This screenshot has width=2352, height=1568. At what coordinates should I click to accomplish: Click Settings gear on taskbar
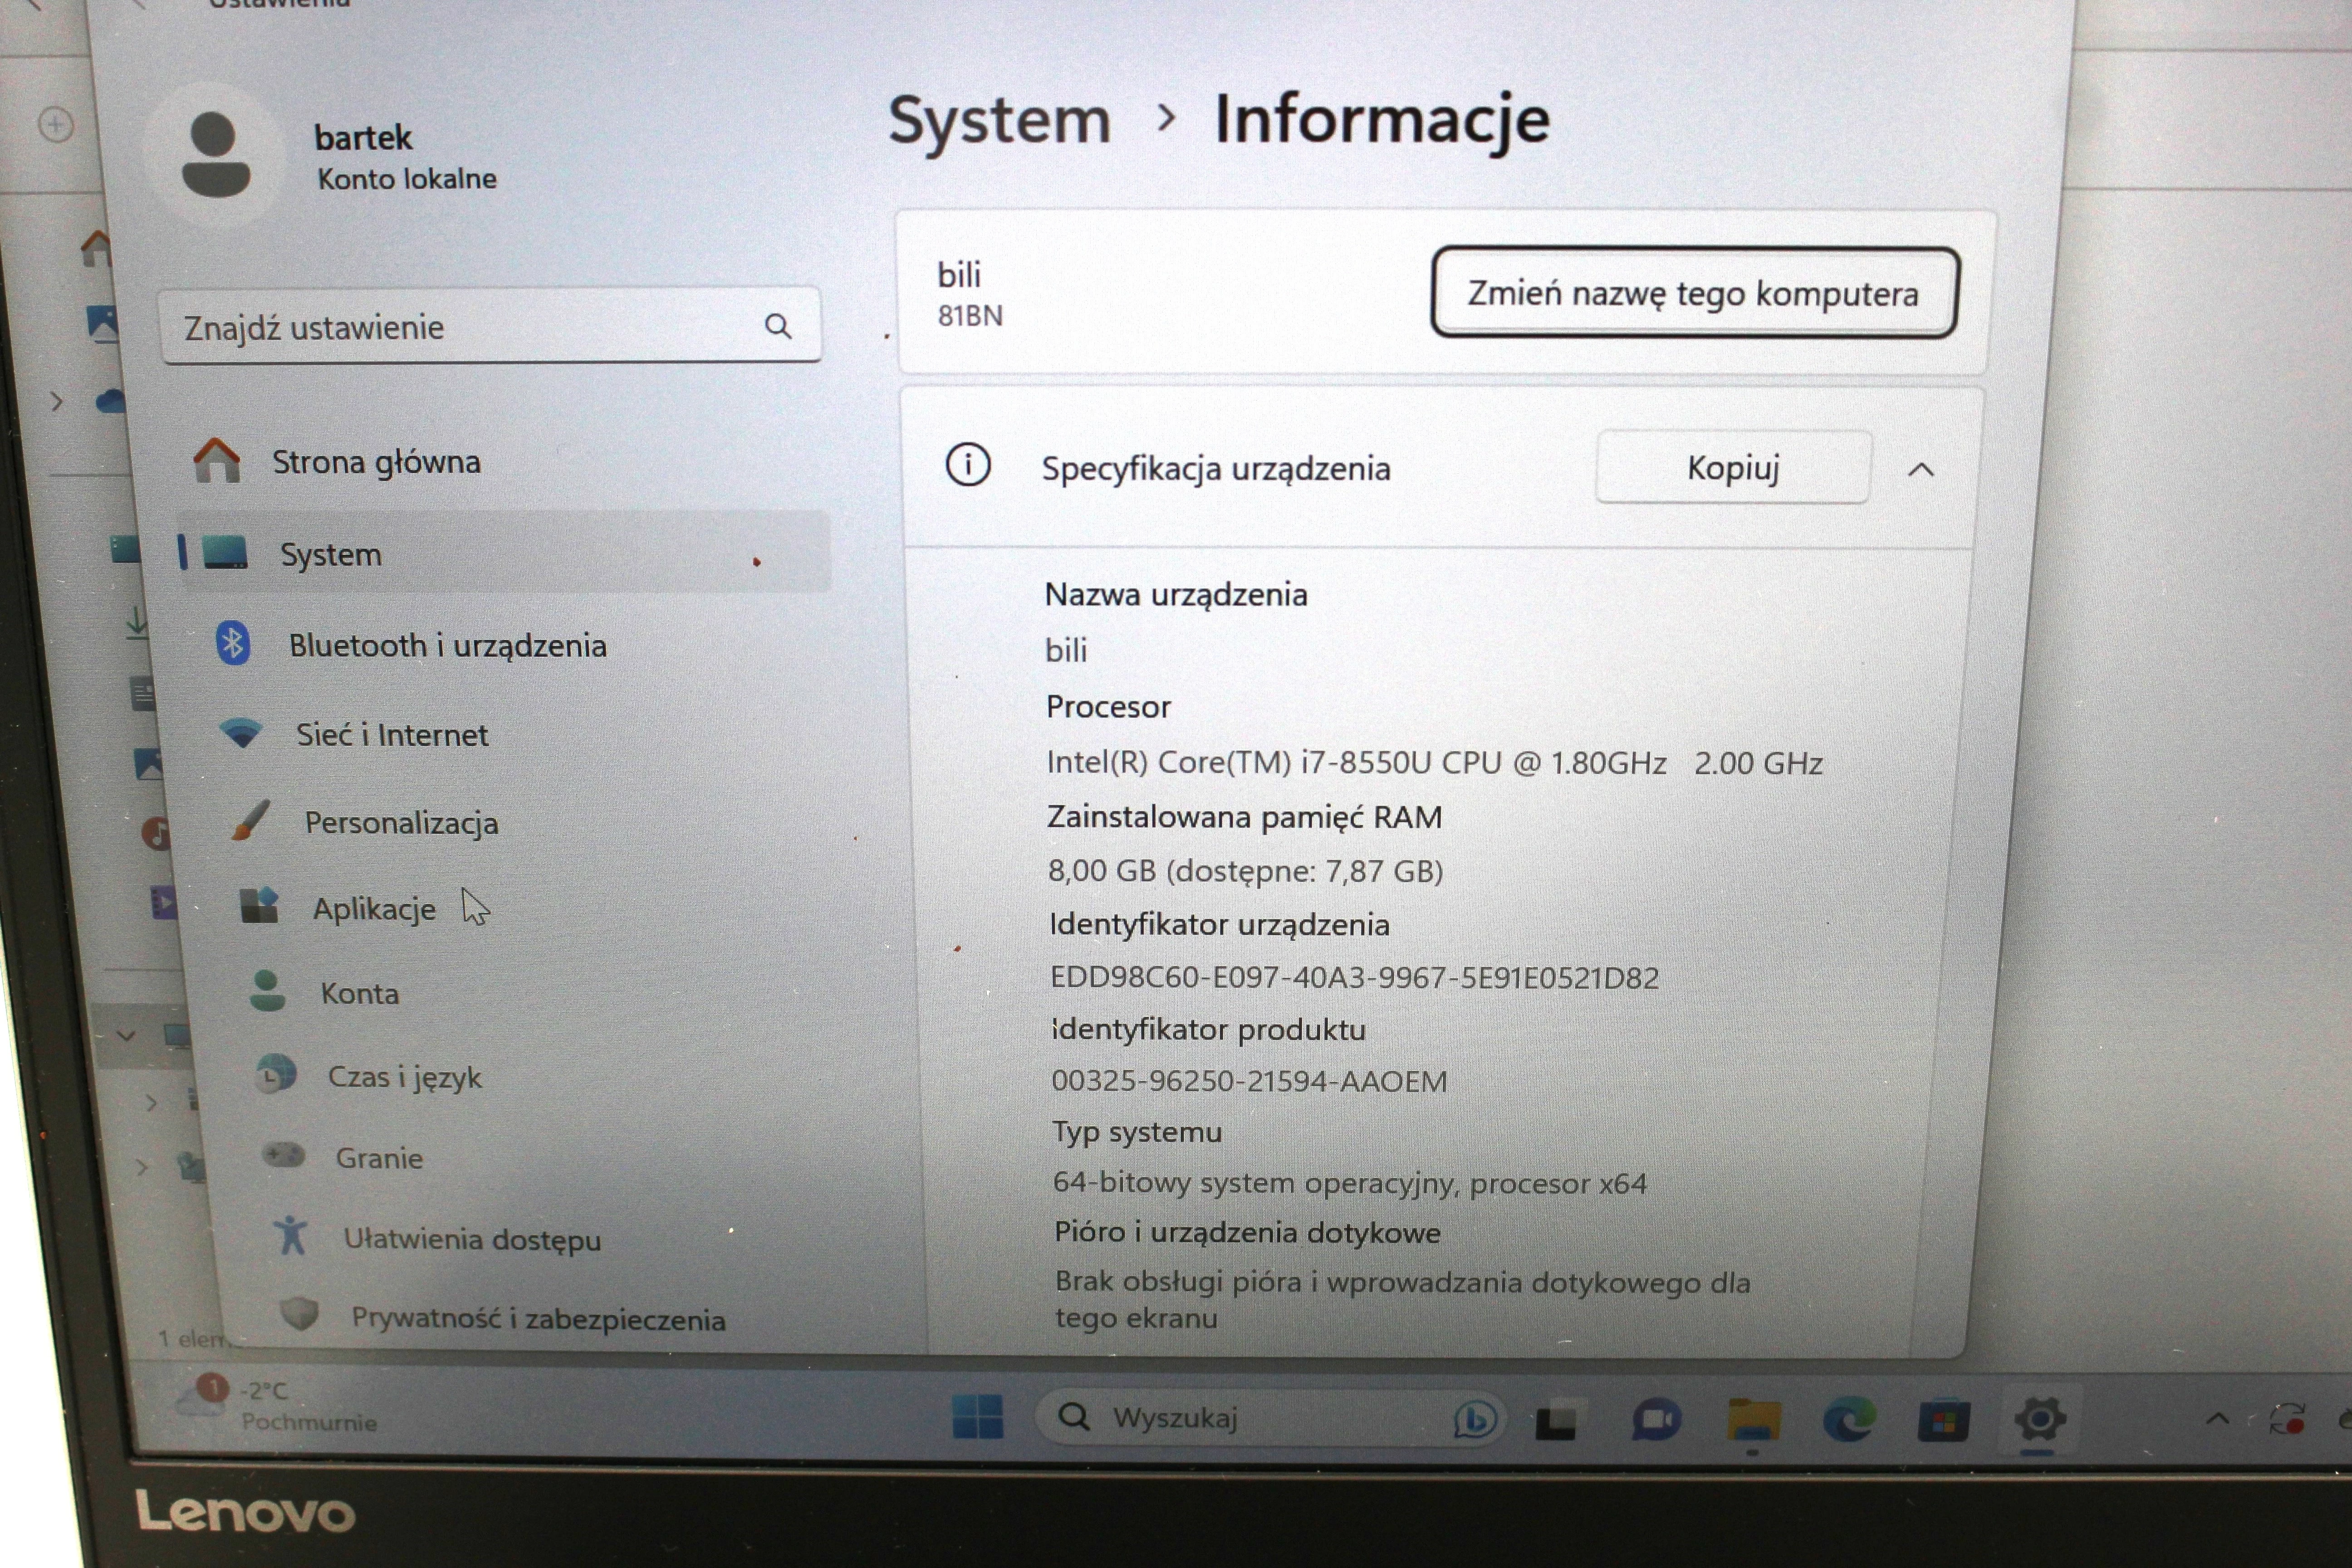pos(2039,1419)
